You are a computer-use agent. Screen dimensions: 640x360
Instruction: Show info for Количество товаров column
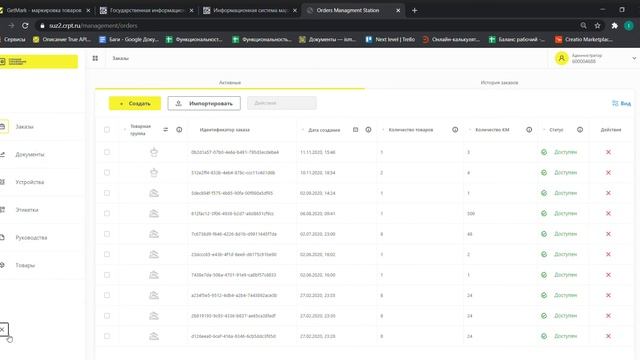(455, 130)
